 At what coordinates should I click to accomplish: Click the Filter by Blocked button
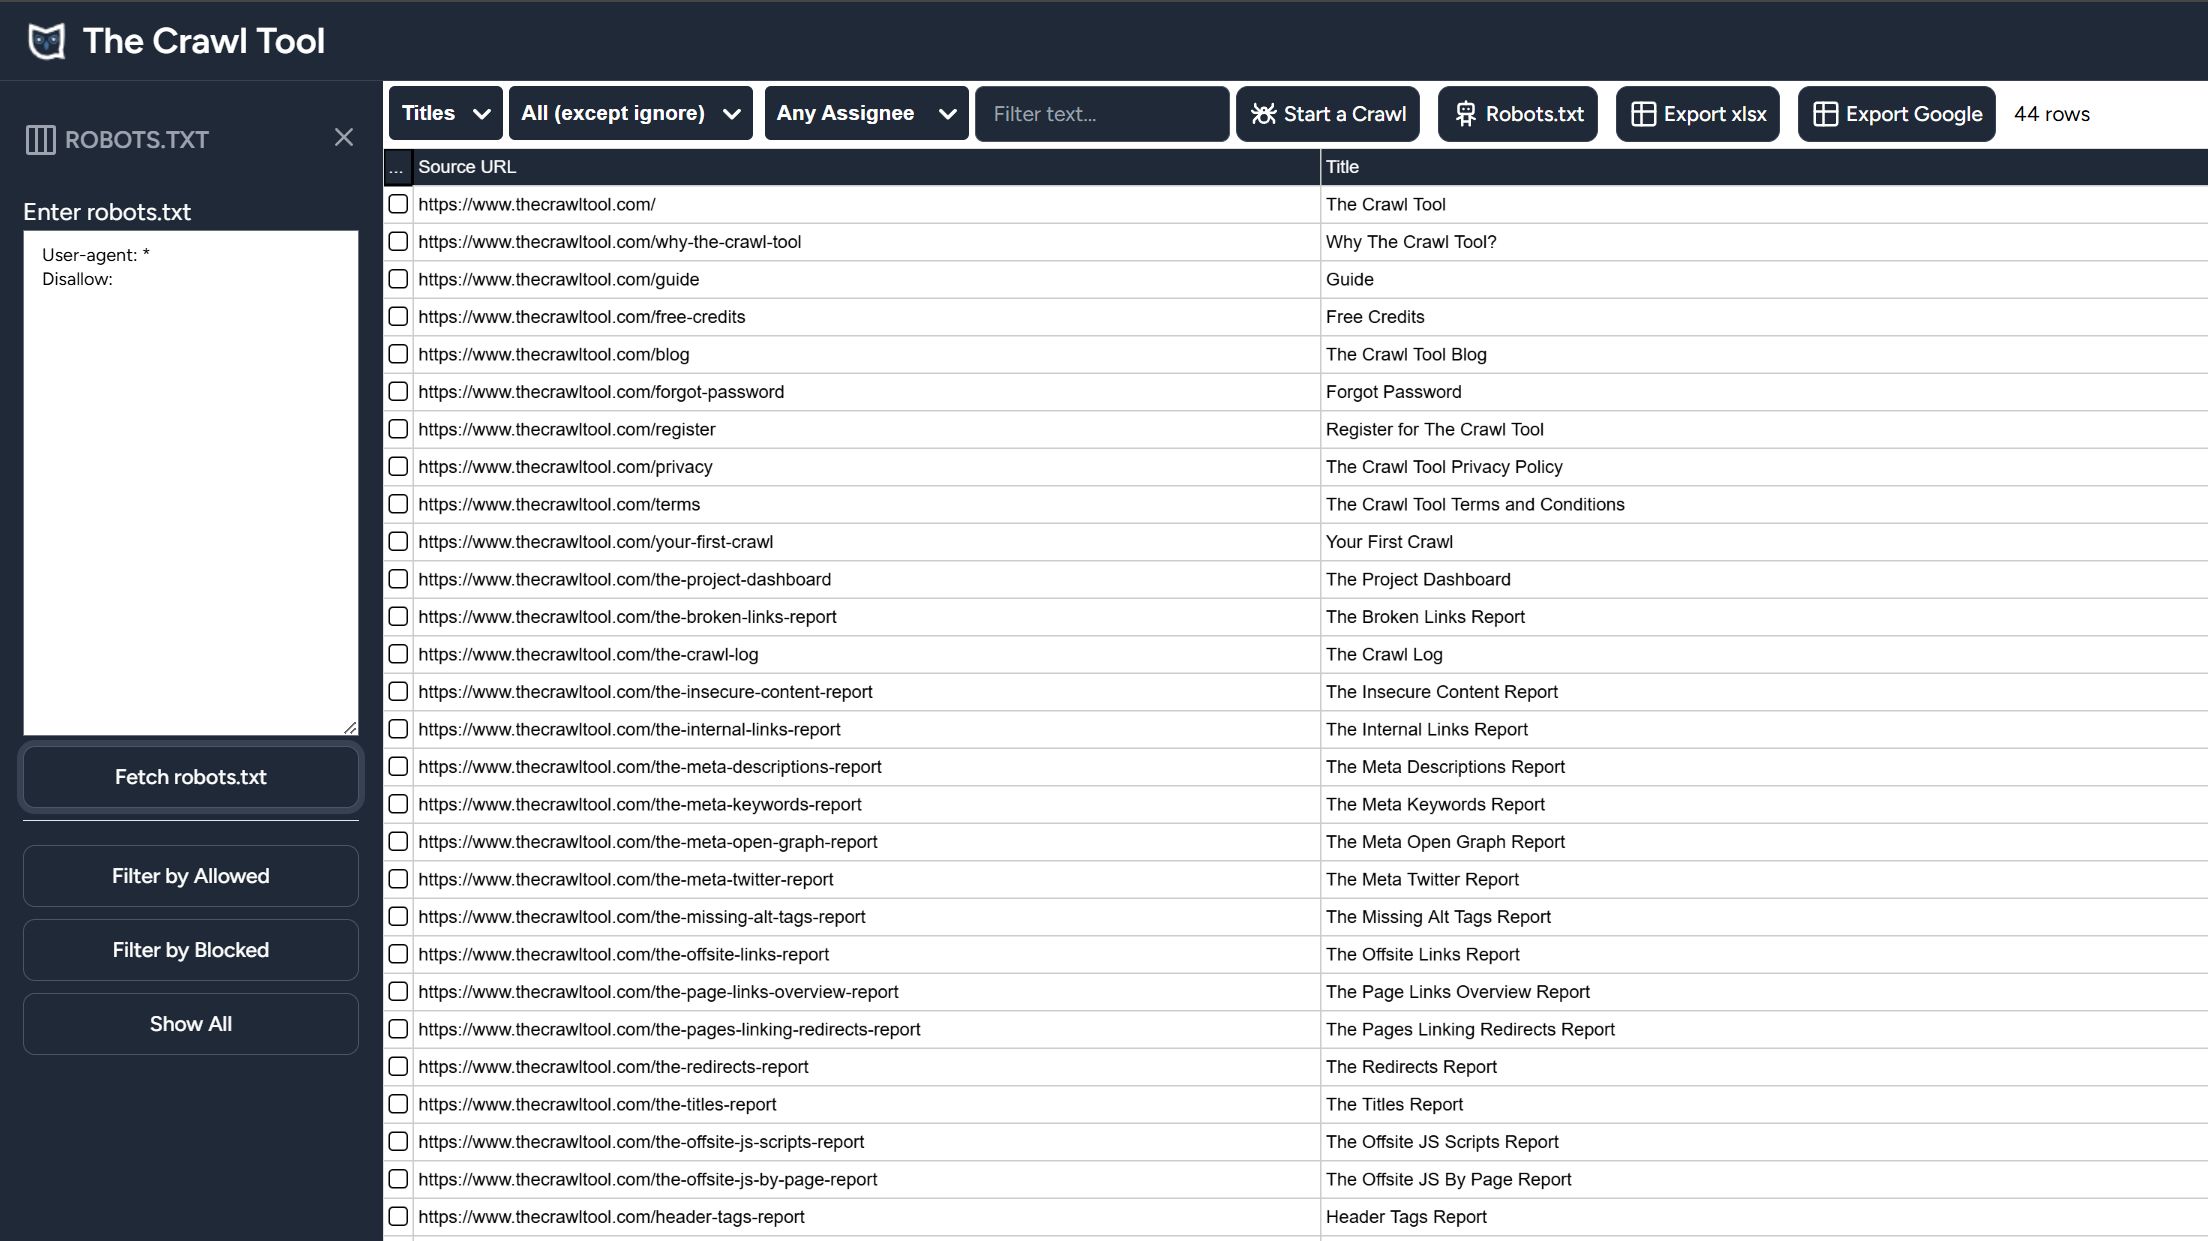pos(190,950)
